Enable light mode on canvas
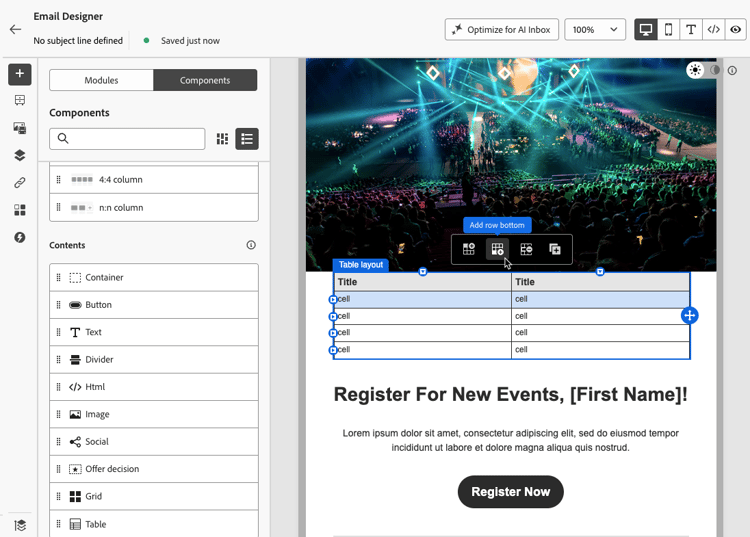The image size is (750, 537). 695,70
